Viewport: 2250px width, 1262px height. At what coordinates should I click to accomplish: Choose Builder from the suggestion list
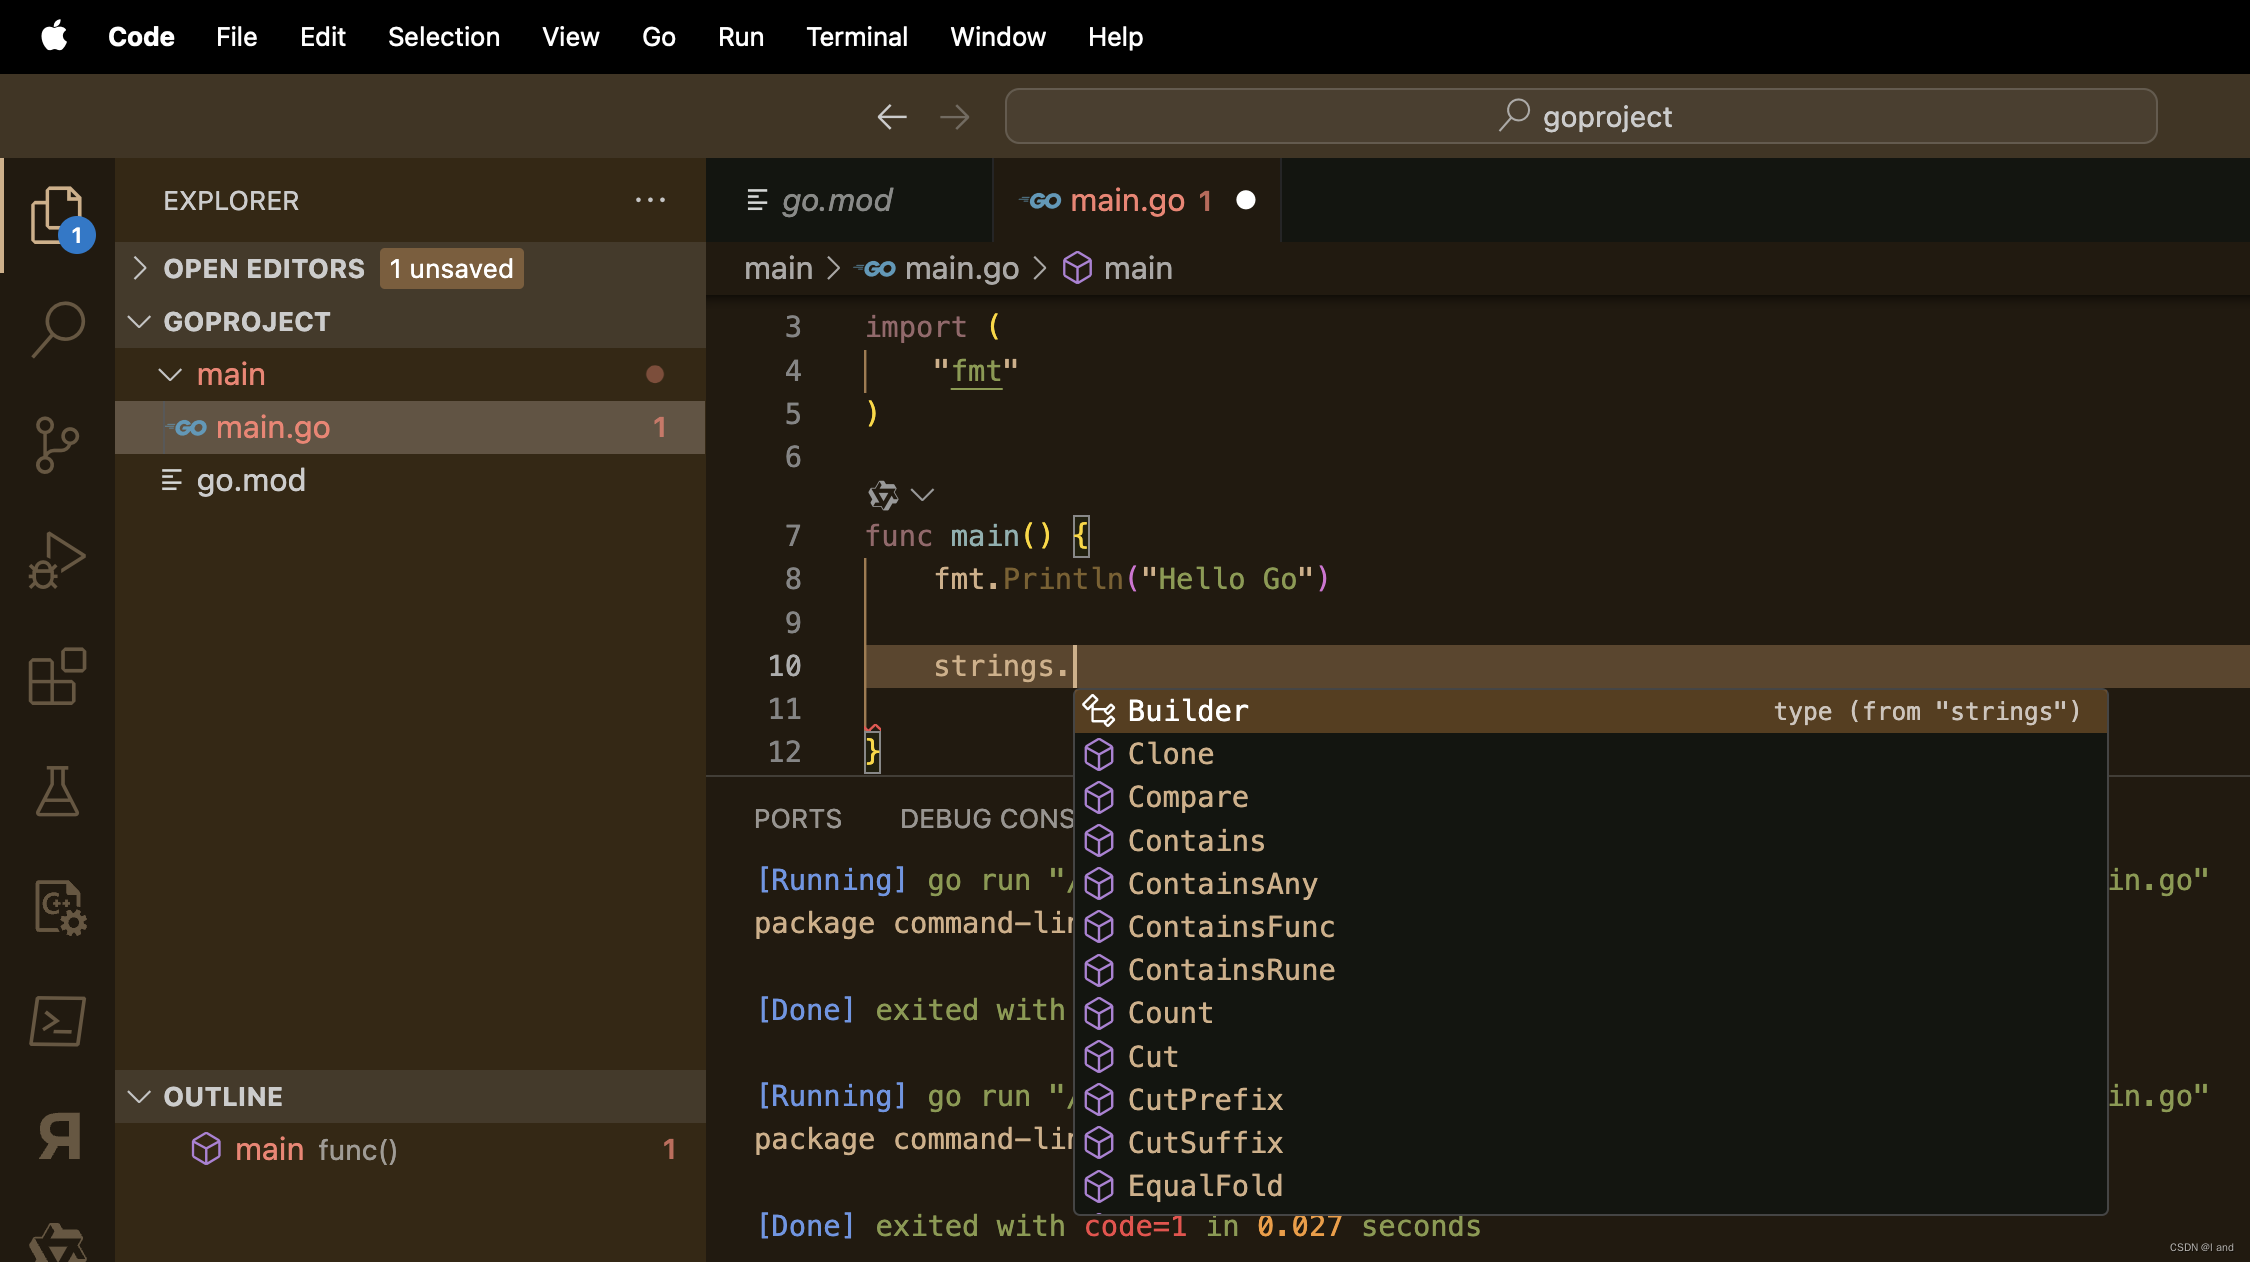coord(1590,711)
